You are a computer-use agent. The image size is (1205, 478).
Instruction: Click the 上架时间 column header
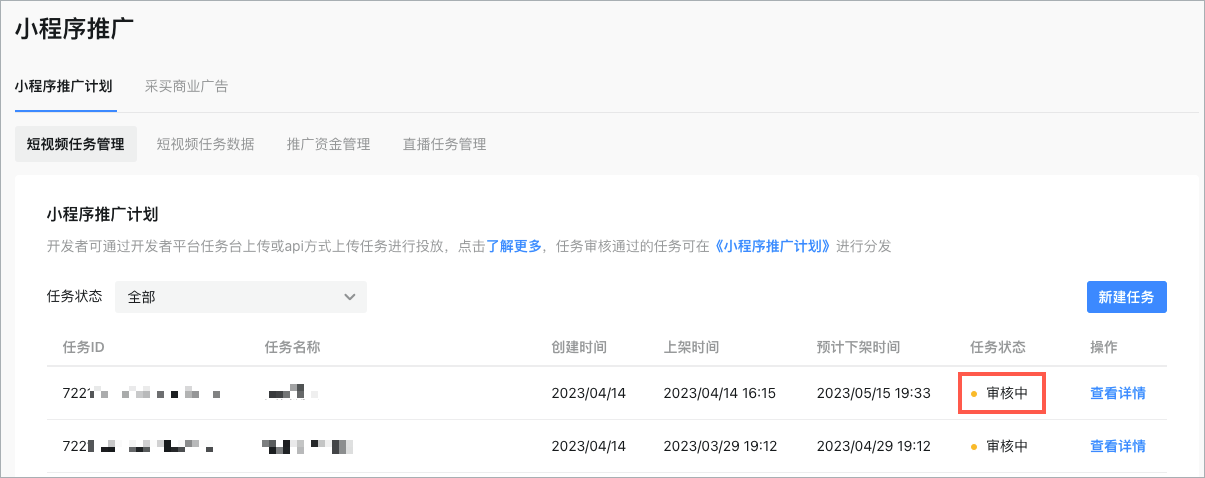point(691,347)
